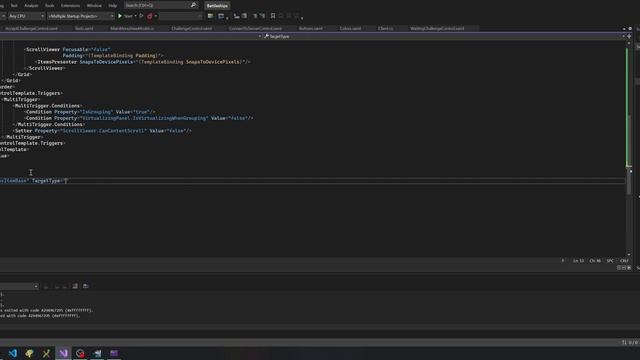640x360 pixels.
Task: Click the gear icon beside tab overflow
Action: click(630, 29)
